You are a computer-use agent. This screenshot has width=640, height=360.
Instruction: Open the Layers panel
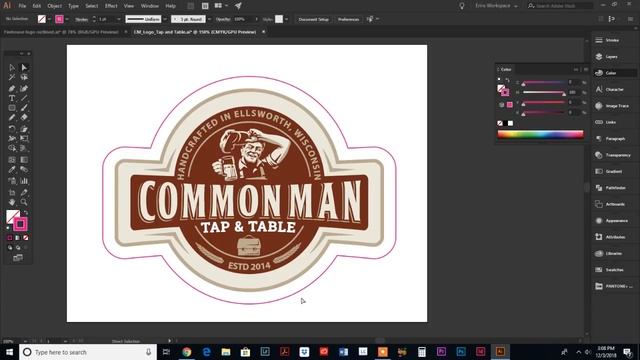point(607,57)
